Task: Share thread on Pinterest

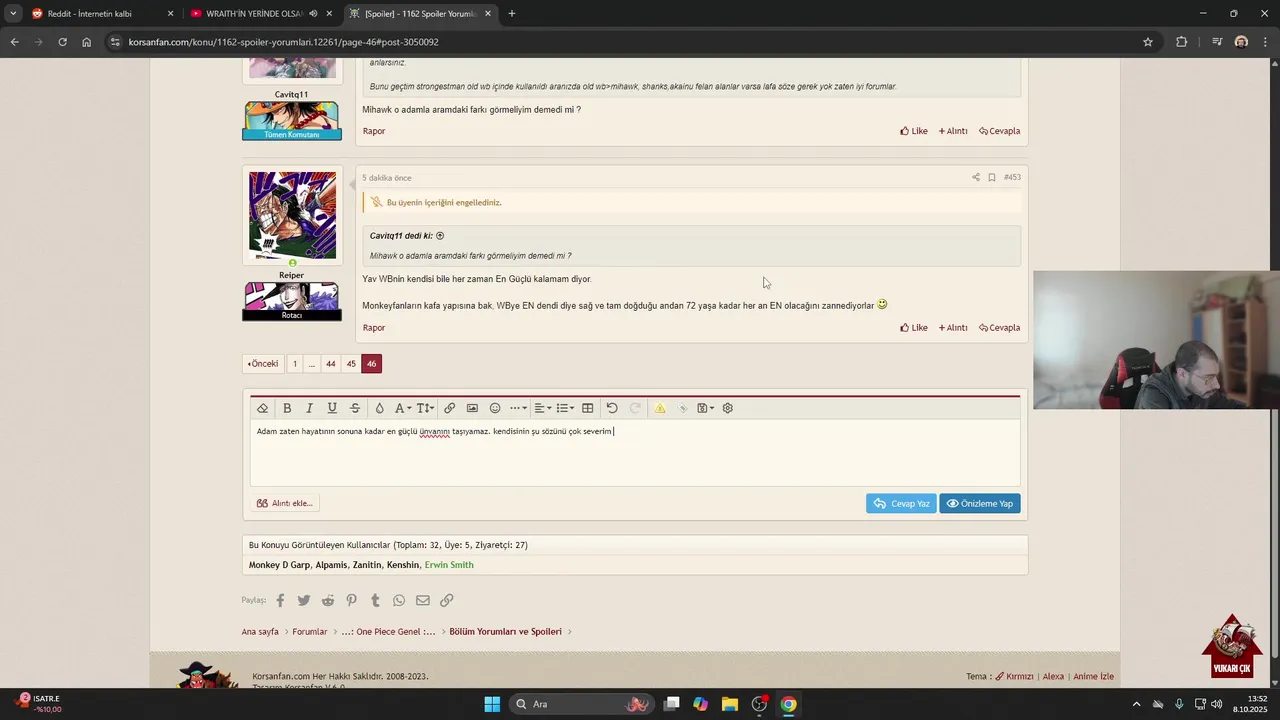Action: [x=351, y=600]
